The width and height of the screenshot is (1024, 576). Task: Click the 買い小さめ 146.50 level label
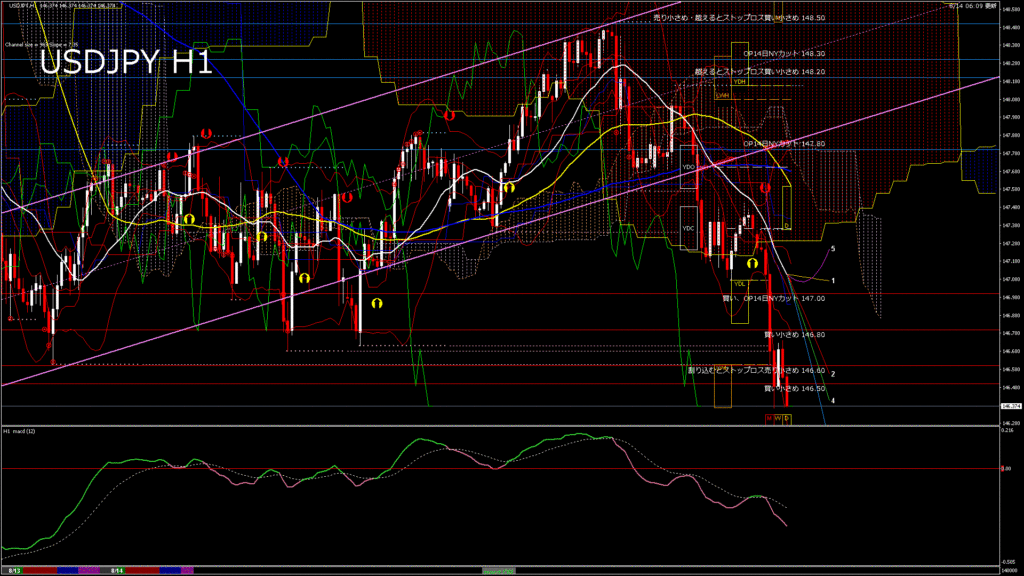794,388
